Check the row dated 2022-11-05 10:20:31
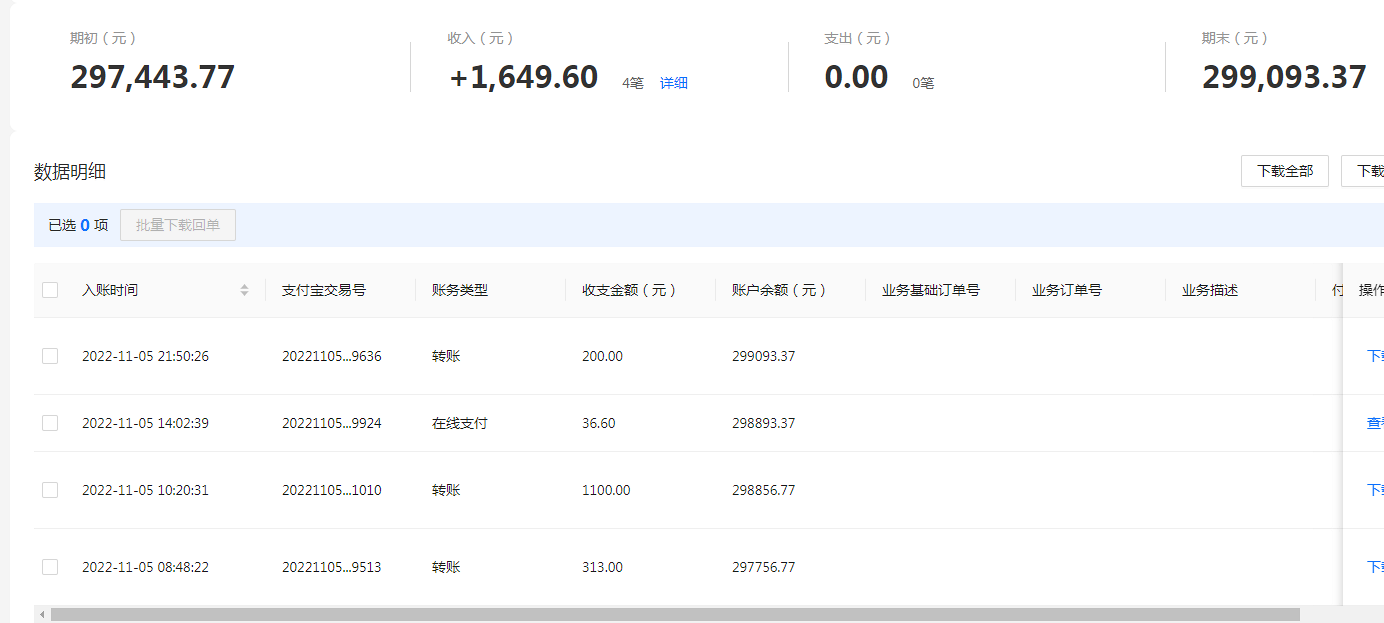1384x623 pixels. (50, 490)
